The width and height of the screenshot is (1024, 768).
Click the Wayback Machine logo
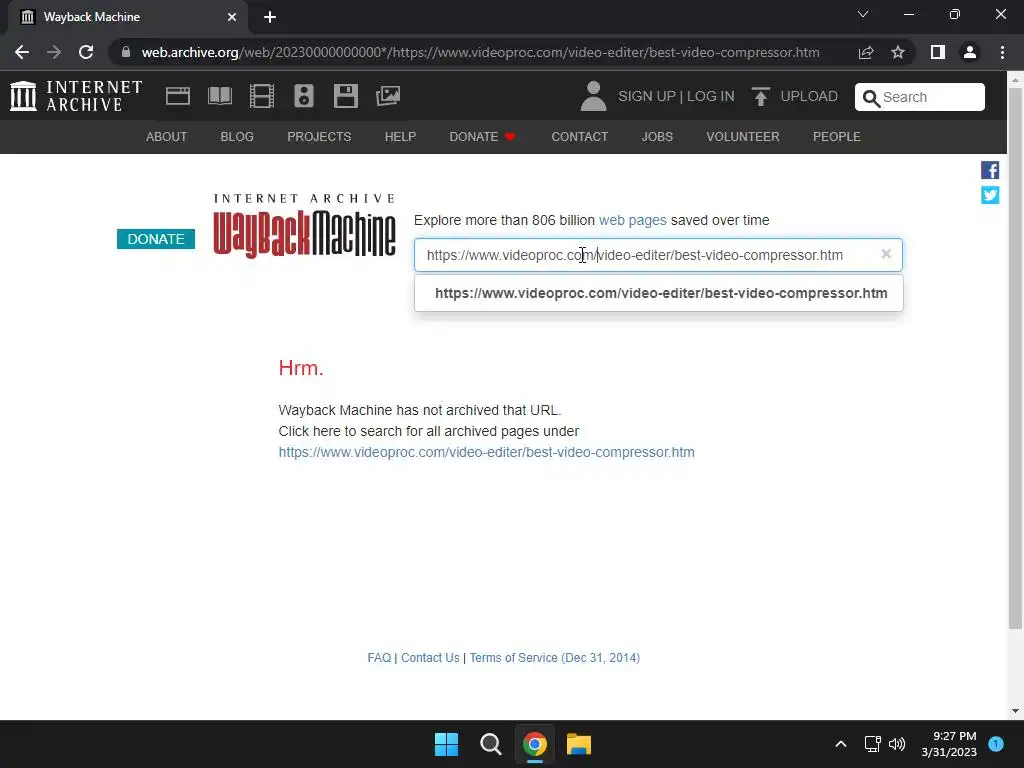click(x=304, y=225)
